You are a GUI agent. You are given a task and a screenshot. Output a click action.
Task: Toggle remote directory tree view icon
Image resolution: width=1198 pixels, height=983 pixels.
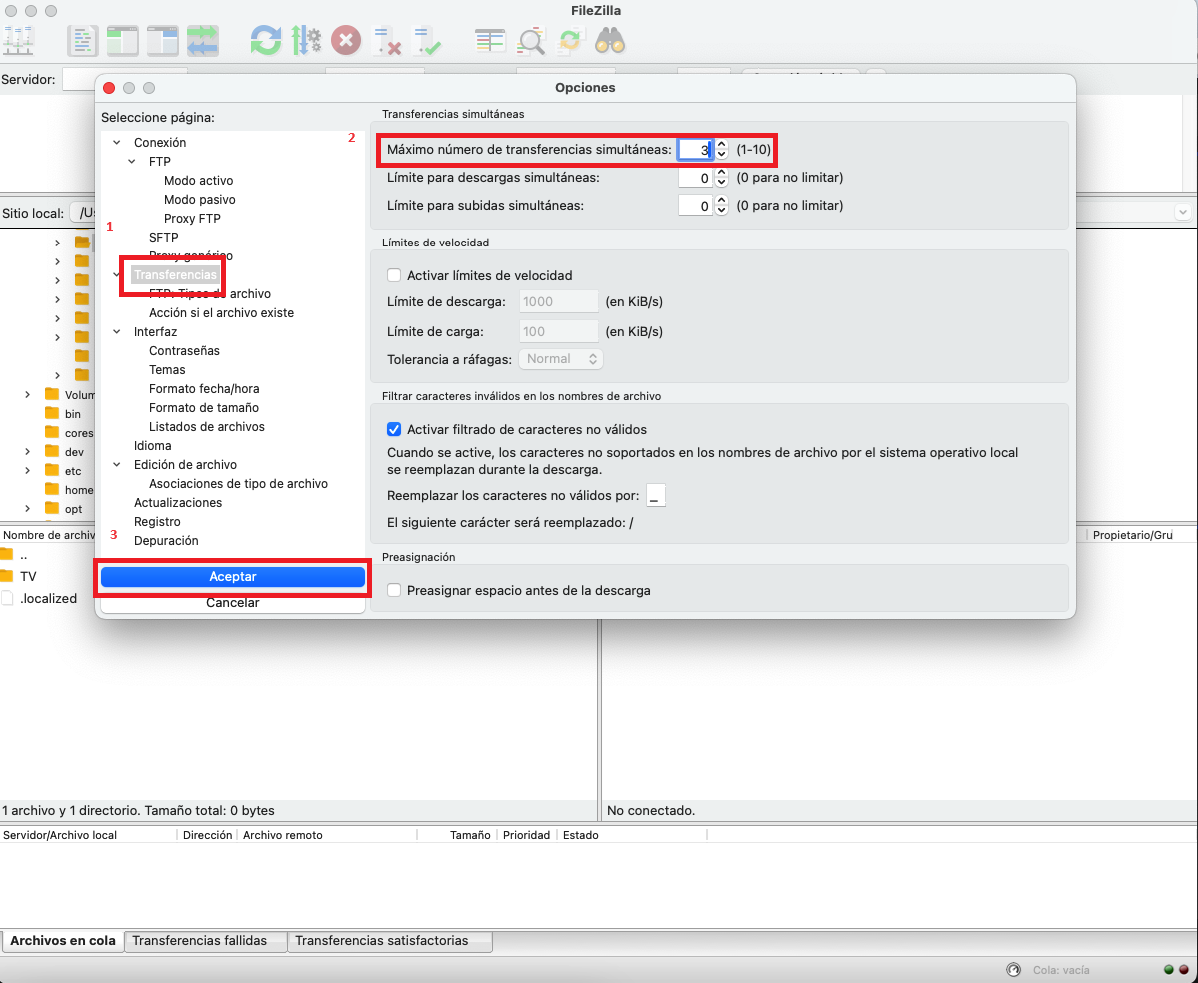tap(162, 40)
